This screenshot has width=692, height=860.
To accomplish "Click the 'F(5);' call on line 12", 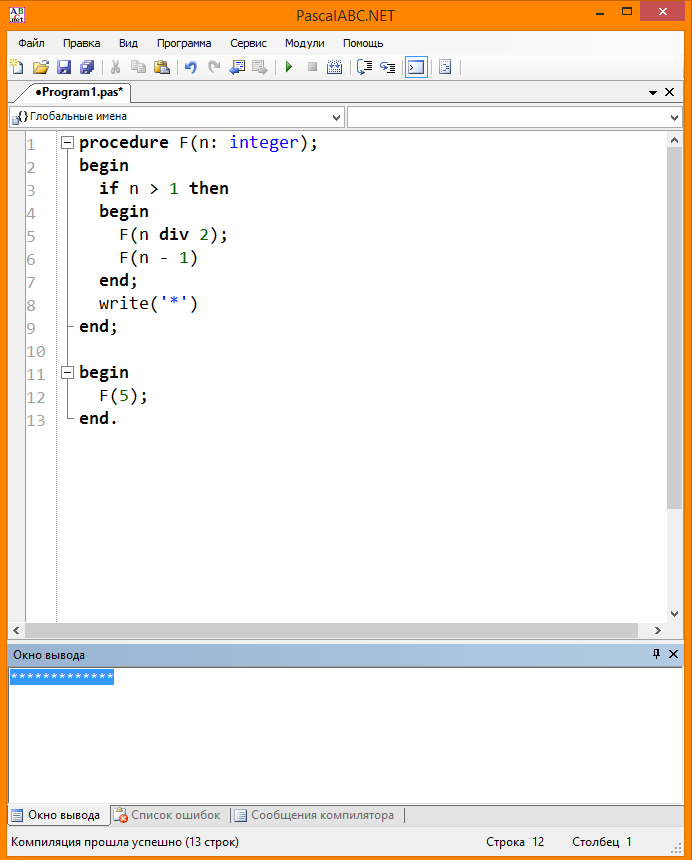I will click(x=123, y=396).
